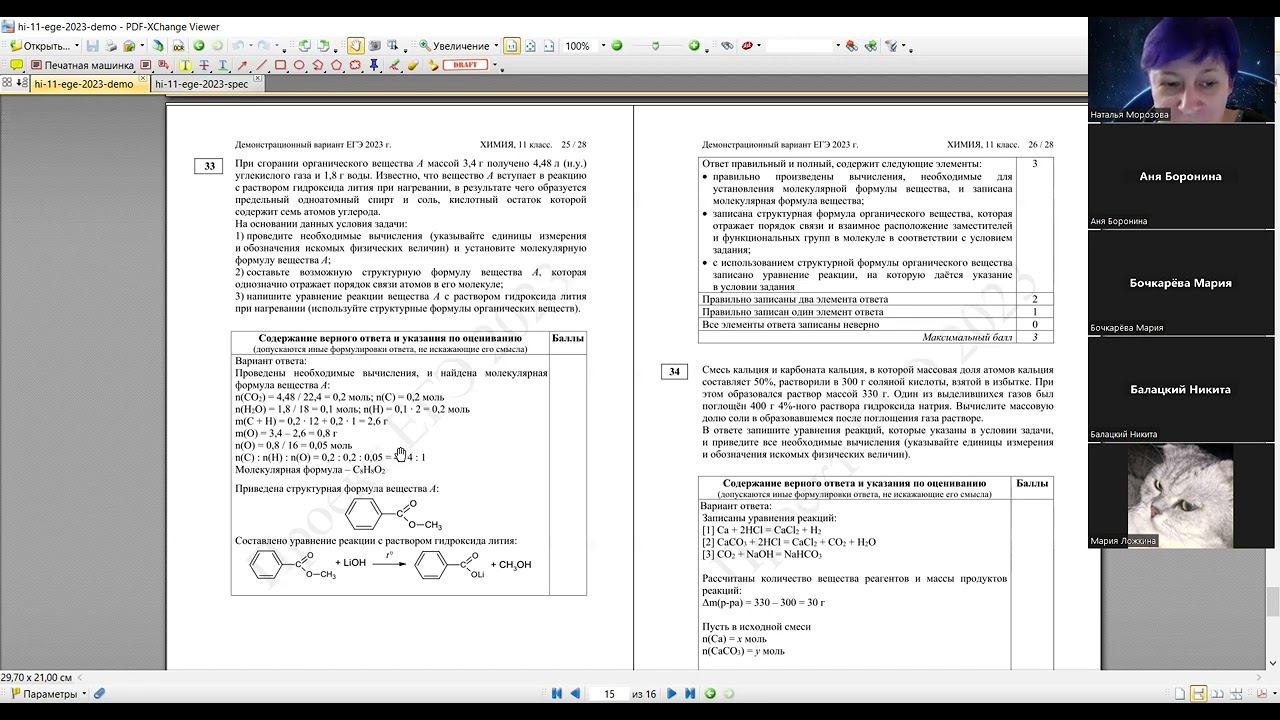Image resolution: width=1280 pixels, height=720 pixels.
Task: Switch to the hi-11-ege-2023-demo tab
Action: (x=84, y=84)
